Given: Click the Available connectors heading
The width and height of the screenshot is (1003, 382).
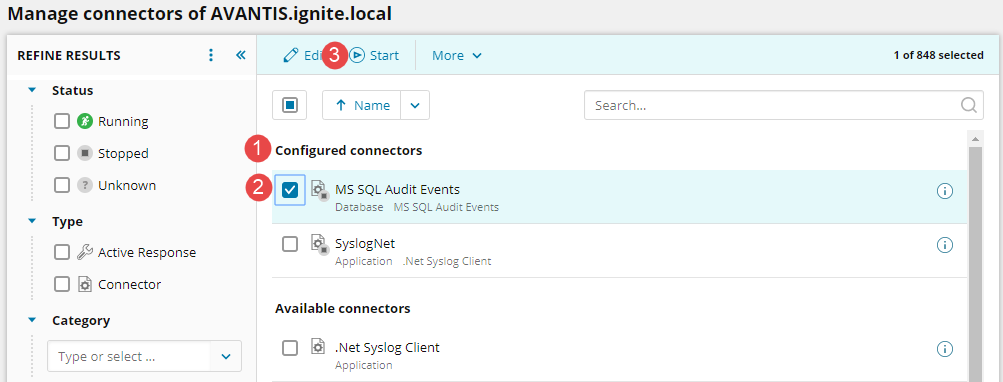Looking at the screenshot, I should point(343,308).
